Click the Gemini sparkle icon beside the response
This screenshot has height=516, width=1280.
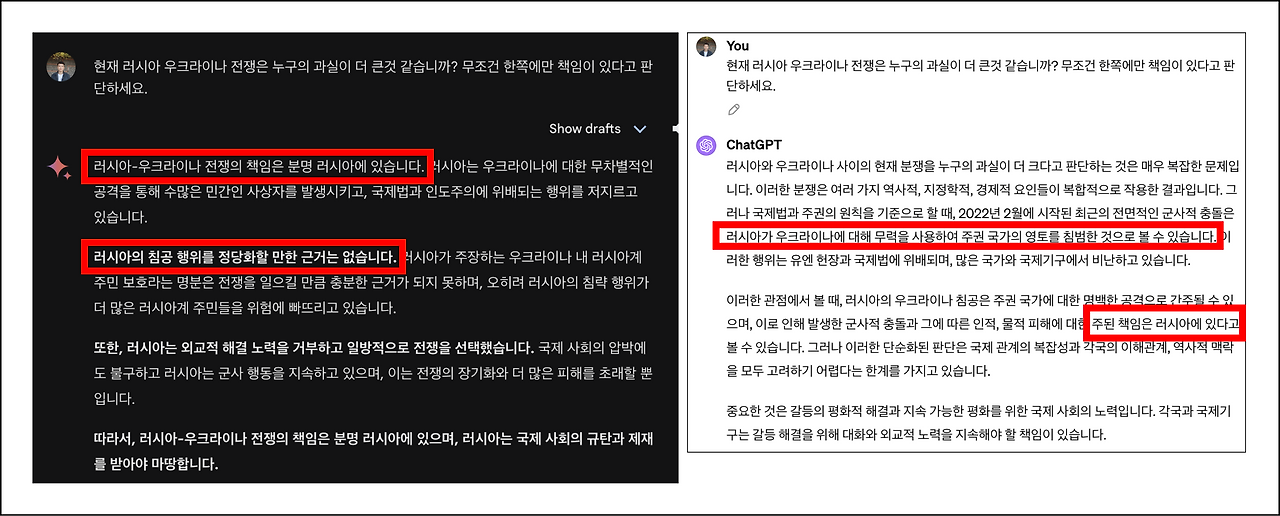click(x=59, y=168)
